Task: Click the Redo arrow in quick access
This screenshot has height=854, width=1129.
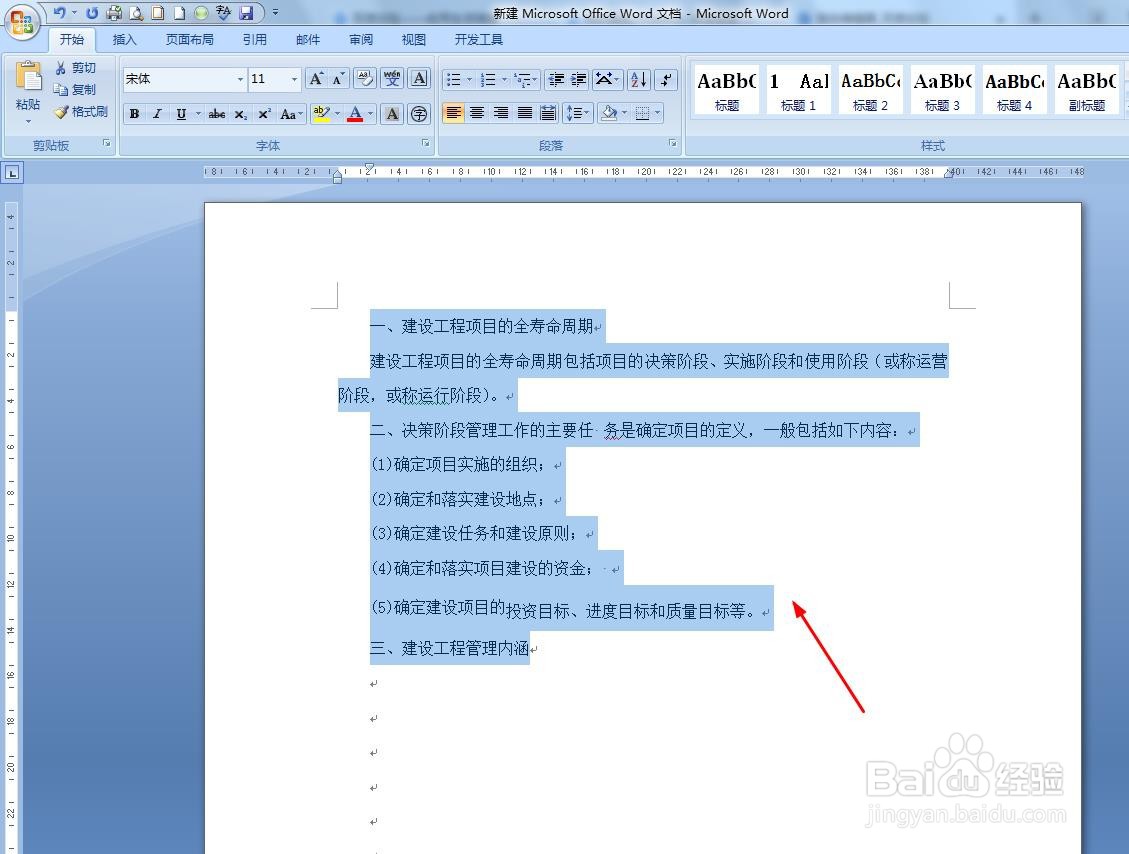Action: point(91,12)
